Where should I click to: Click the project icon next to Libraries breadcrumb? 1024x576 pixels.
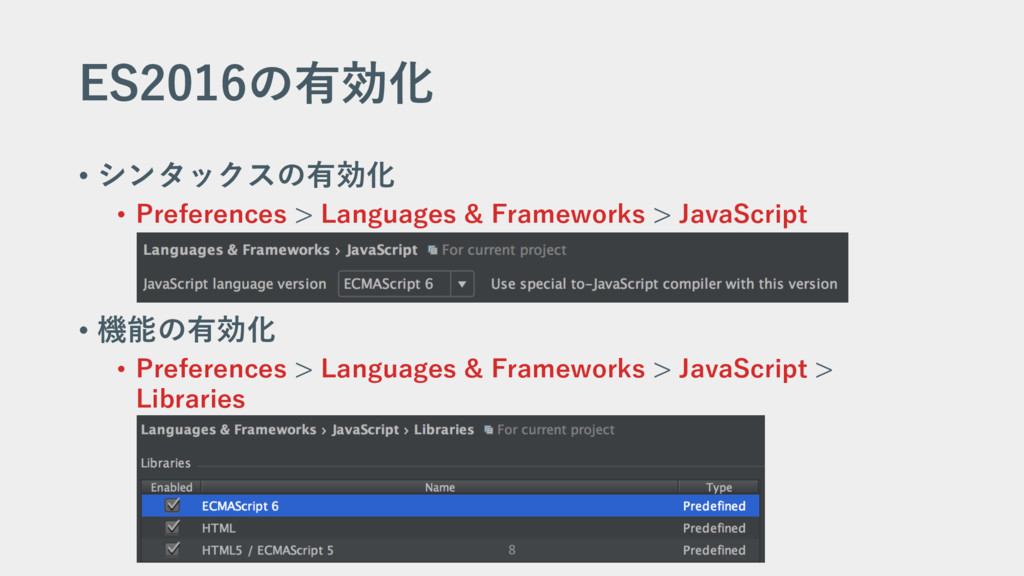pyautogui.click(x=488, y=430)
